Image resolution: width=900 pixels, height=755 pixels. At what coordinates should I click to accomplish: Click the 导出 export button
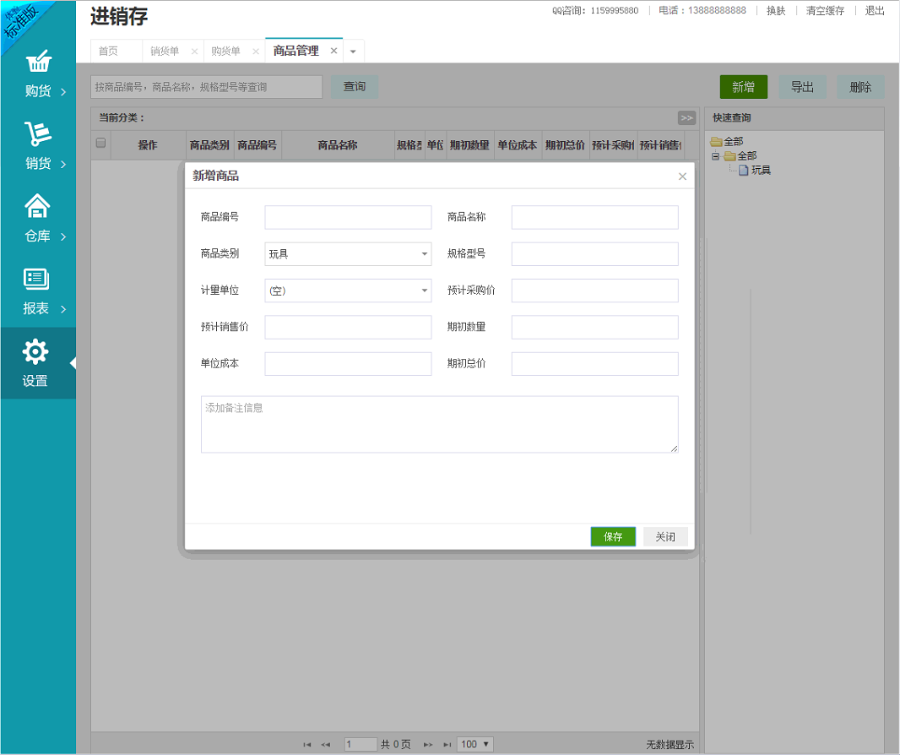click(x=802, y=87)
